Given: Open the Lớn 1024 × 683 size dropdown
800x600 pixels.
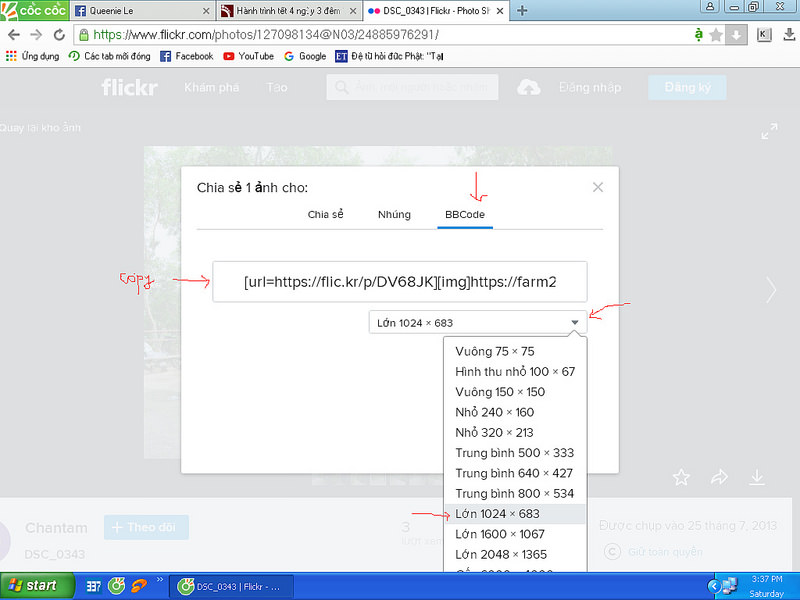Looking at the screenshot, I should [x=478, y=322].
